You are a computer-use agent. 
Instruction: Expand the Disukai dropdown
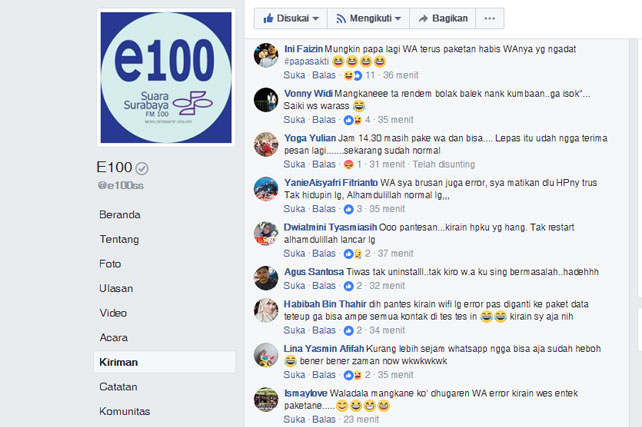pyautogui.click(x=291, y=18)
